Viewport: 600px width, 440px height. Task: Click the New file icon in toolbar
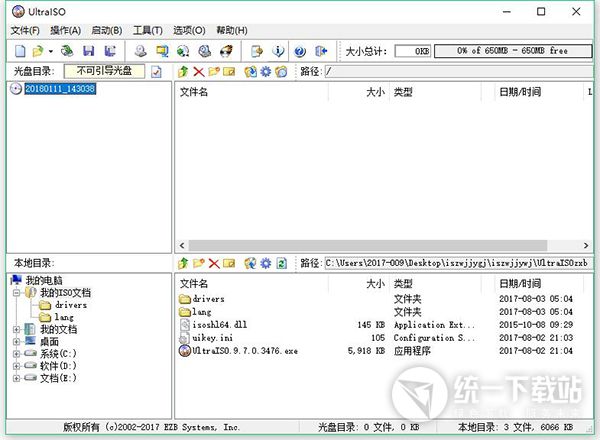coord(20,50)
